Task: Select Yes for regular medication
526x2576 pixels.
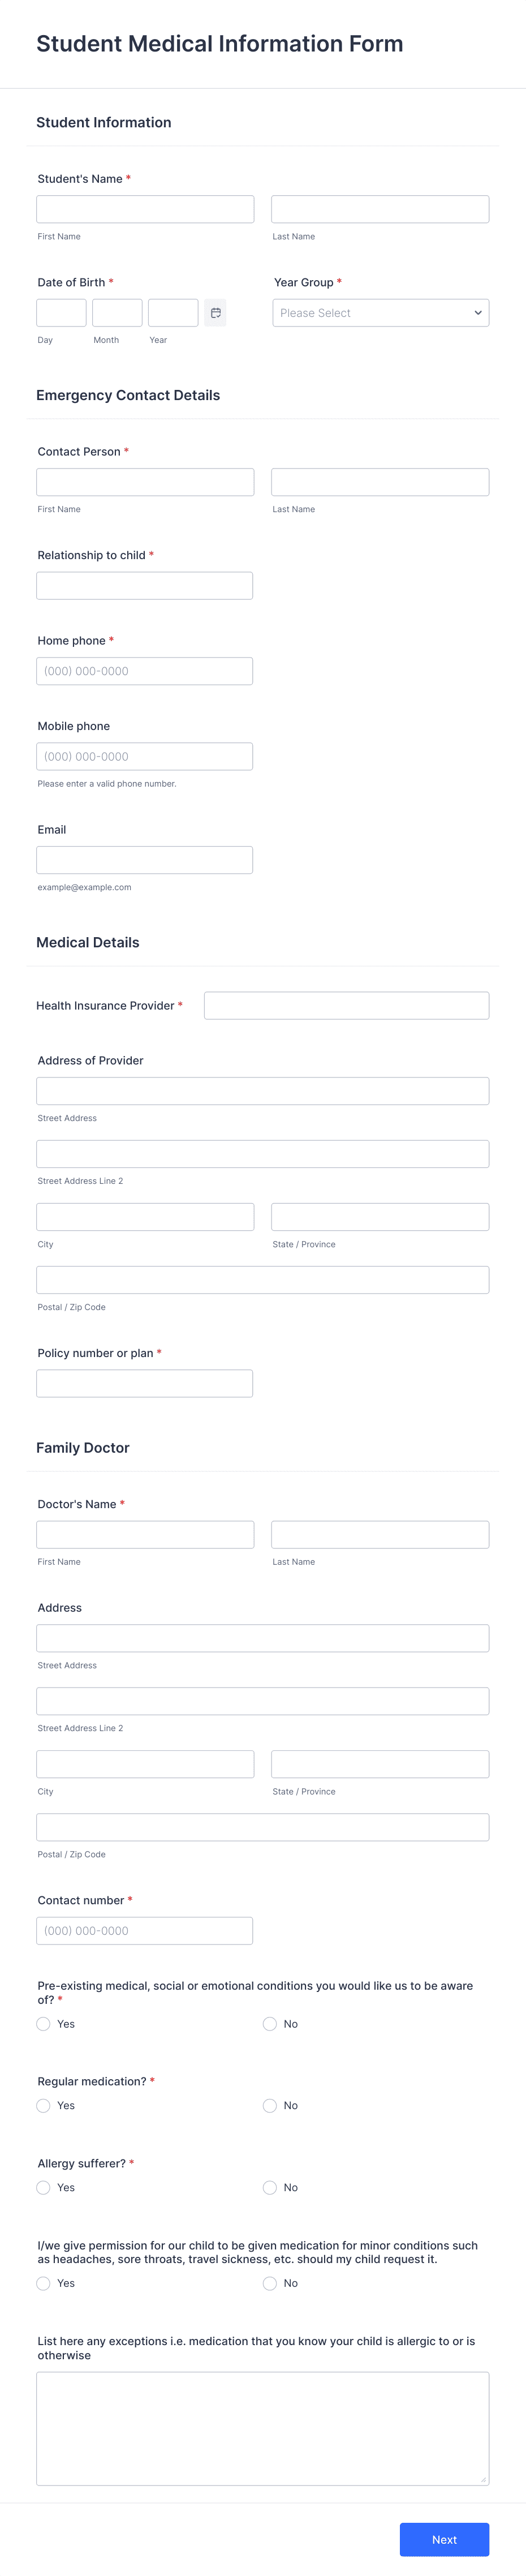Action: click(43, 2105)
